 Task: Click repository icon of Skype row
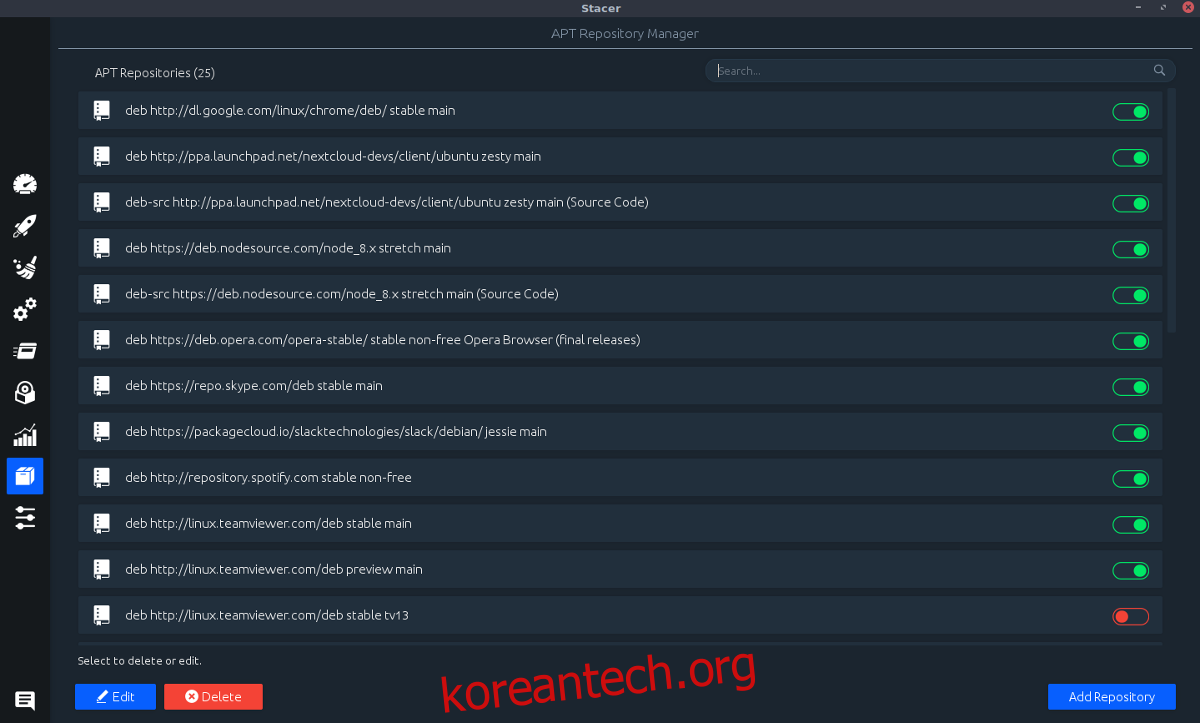click(x=101, y=386)
